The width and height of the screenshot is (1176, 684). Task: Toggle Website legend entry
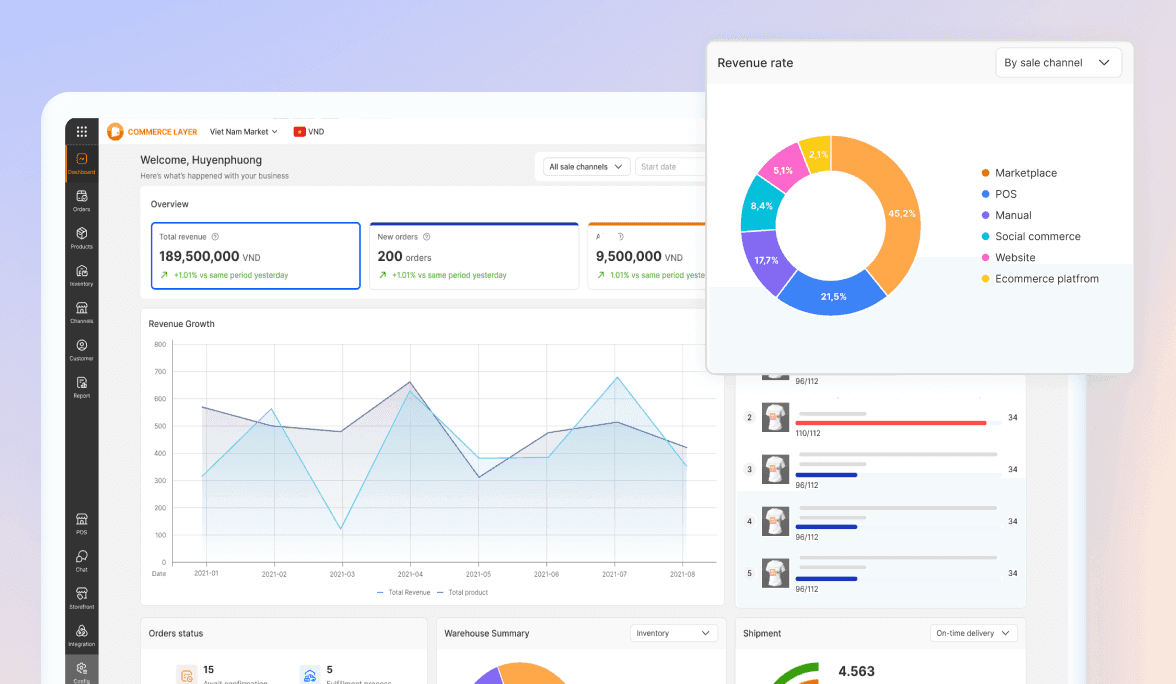coord(1008,257)
